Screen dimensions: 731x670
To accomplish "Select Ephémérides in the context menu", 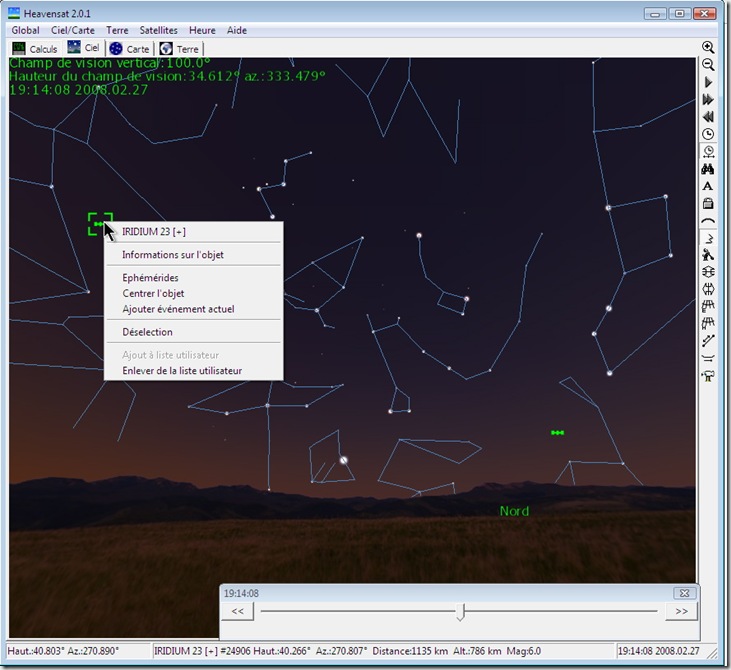I will click(x=193, y=278).
